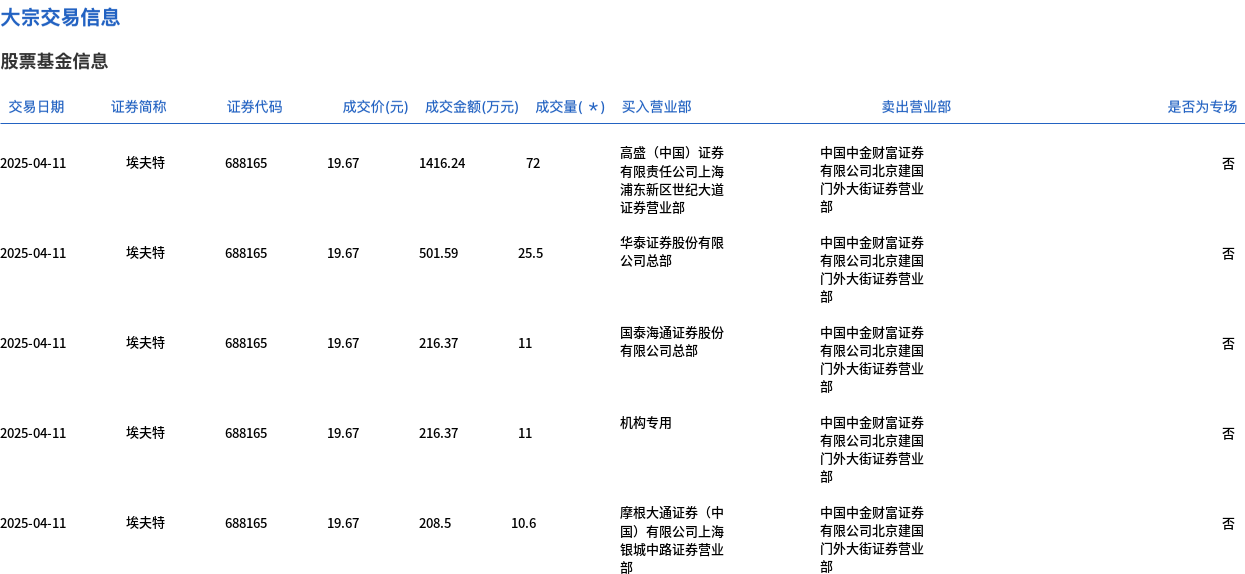Click the 买入营业部 column header
Screen dimensions: 1245x574
click(x=656, y=107)
